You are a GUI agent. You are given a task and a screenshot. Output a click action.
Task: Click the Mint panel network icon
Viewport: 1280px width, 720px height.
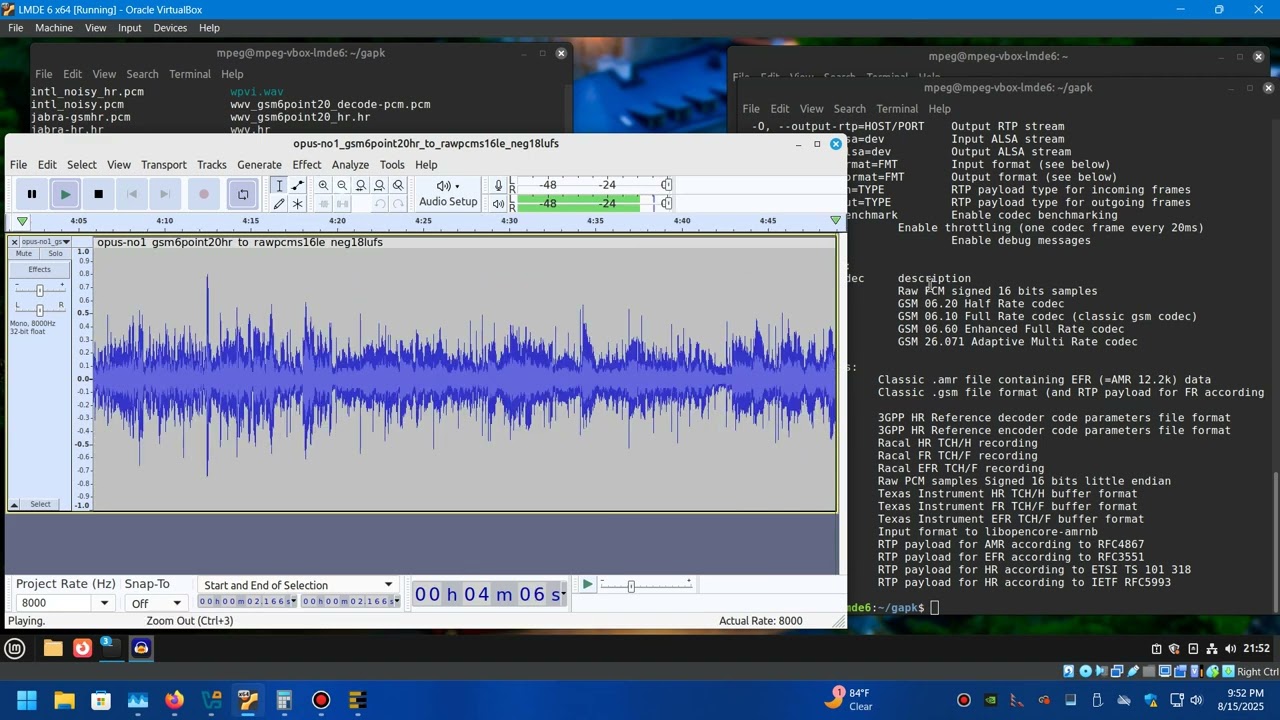coord(1212,649)
